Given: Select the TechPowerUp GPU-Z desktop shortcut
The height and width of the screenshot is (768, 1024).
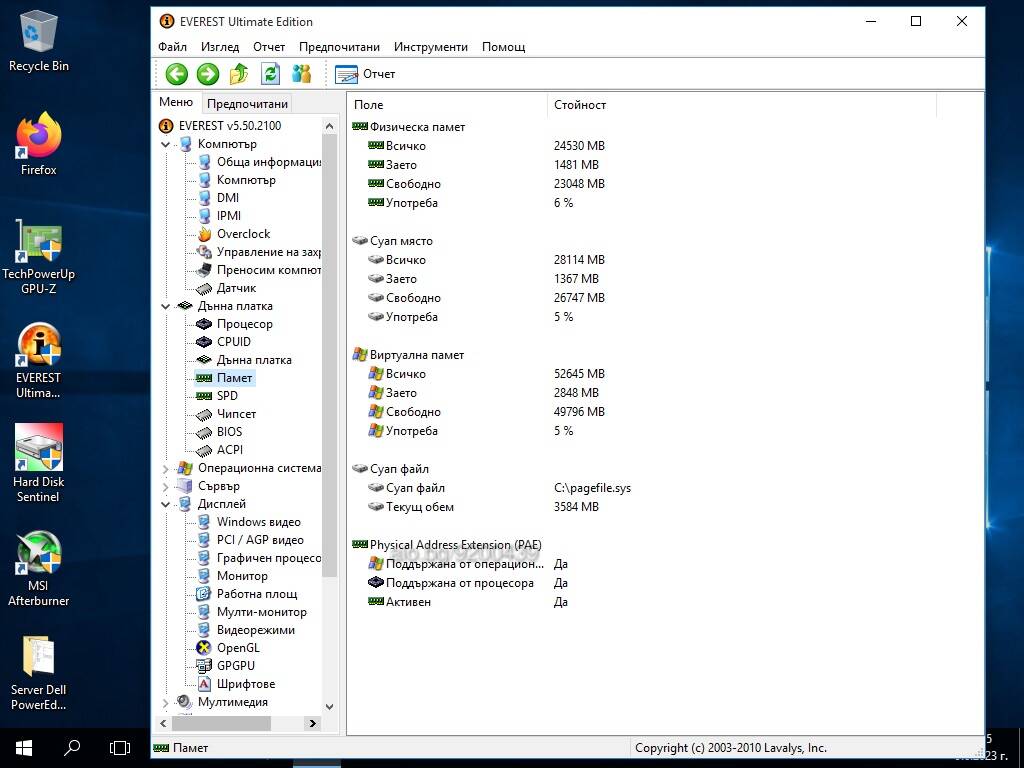Looking at the screenshot, I should pyautogui.click(x=39, y=257).
